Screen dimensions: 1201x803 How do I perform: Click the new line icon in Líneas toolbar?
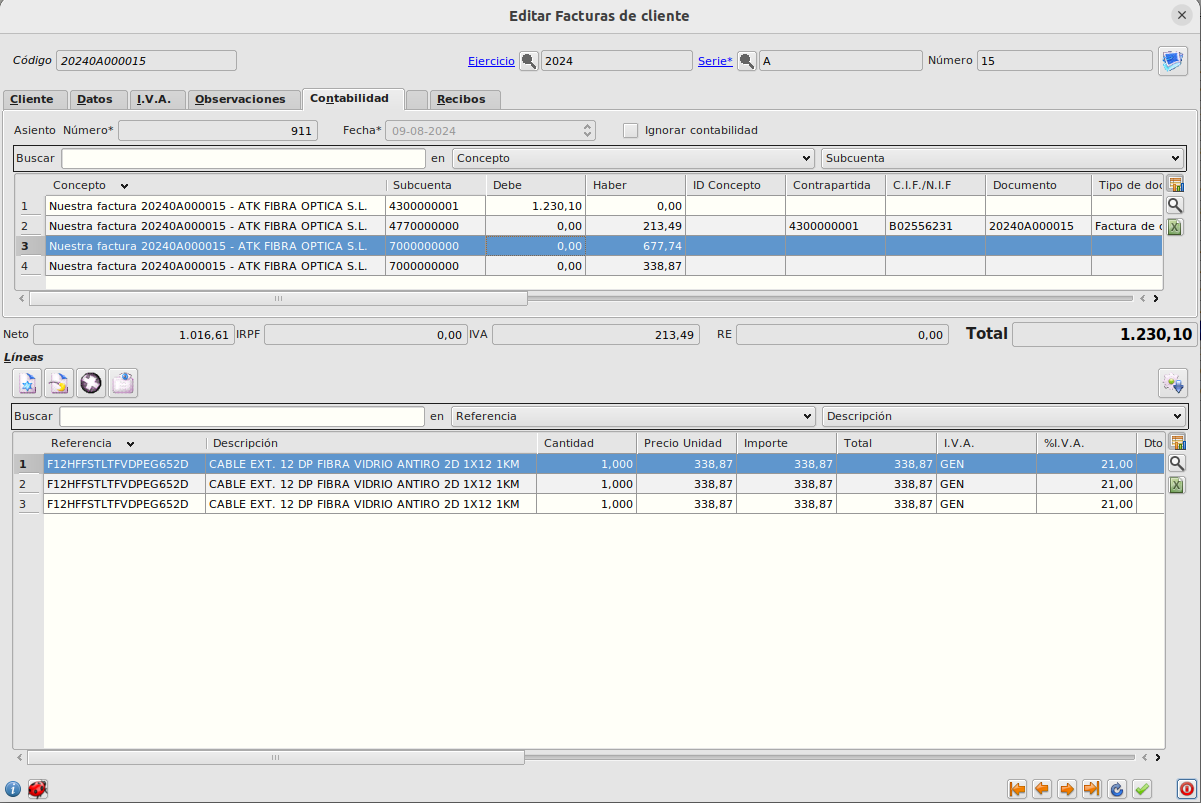(x=27, y=382)
